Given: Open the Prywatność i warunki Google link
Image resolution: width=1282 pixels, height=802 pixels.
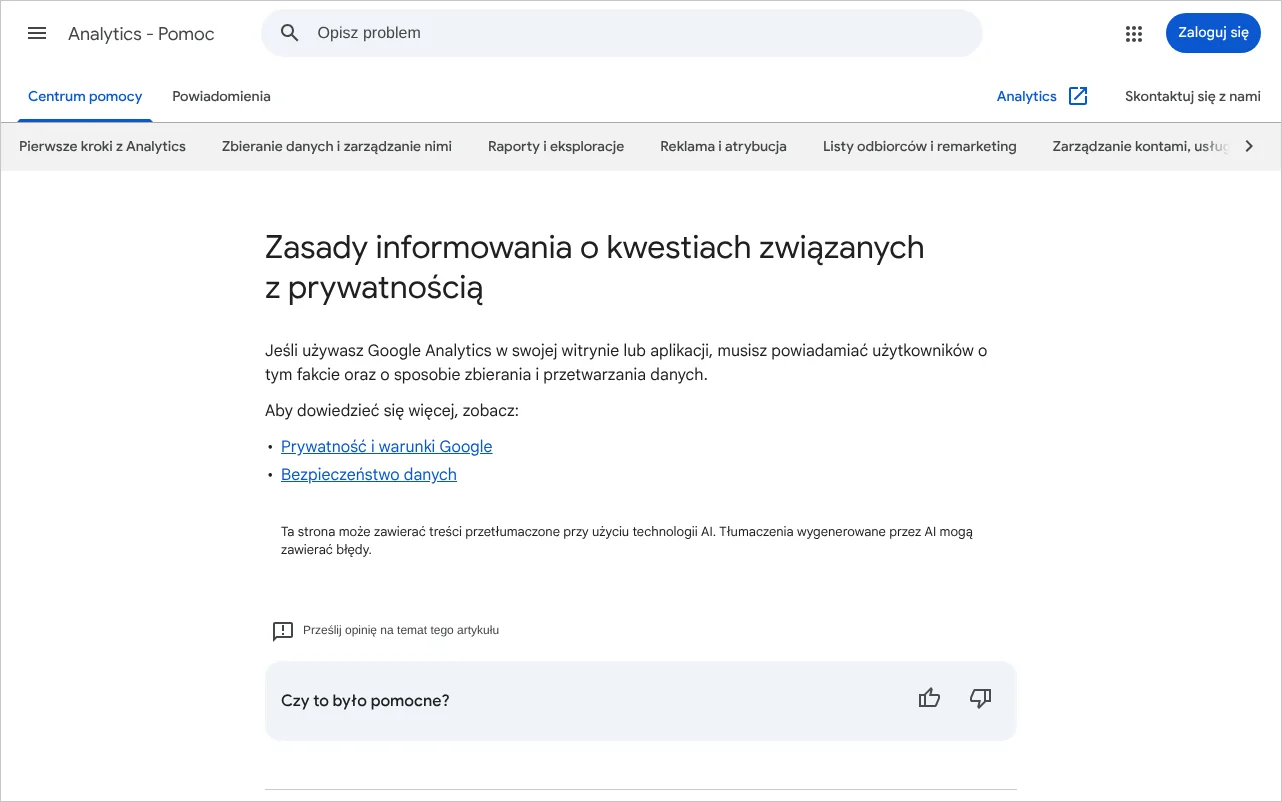Looking at the screenshot, I should point(387,446).
